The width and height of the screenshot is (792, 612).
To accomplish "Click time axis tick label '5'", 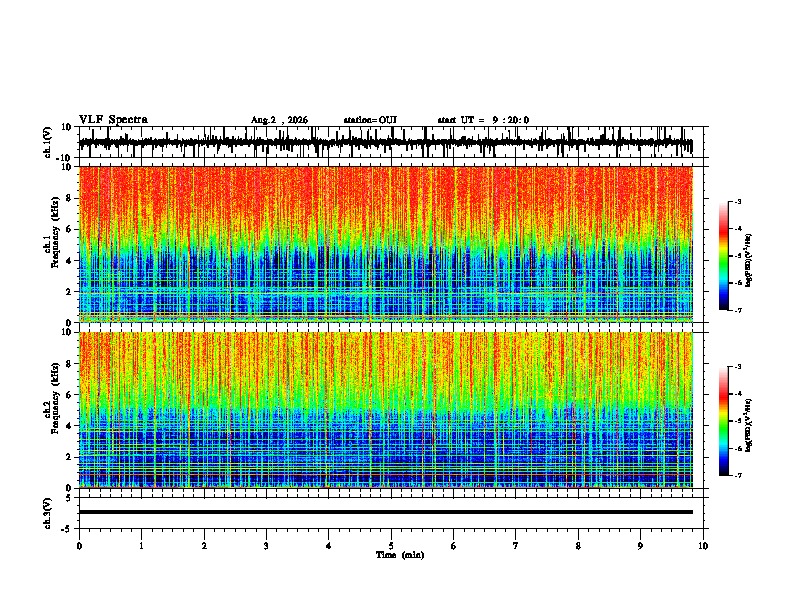I will [391, 546].
